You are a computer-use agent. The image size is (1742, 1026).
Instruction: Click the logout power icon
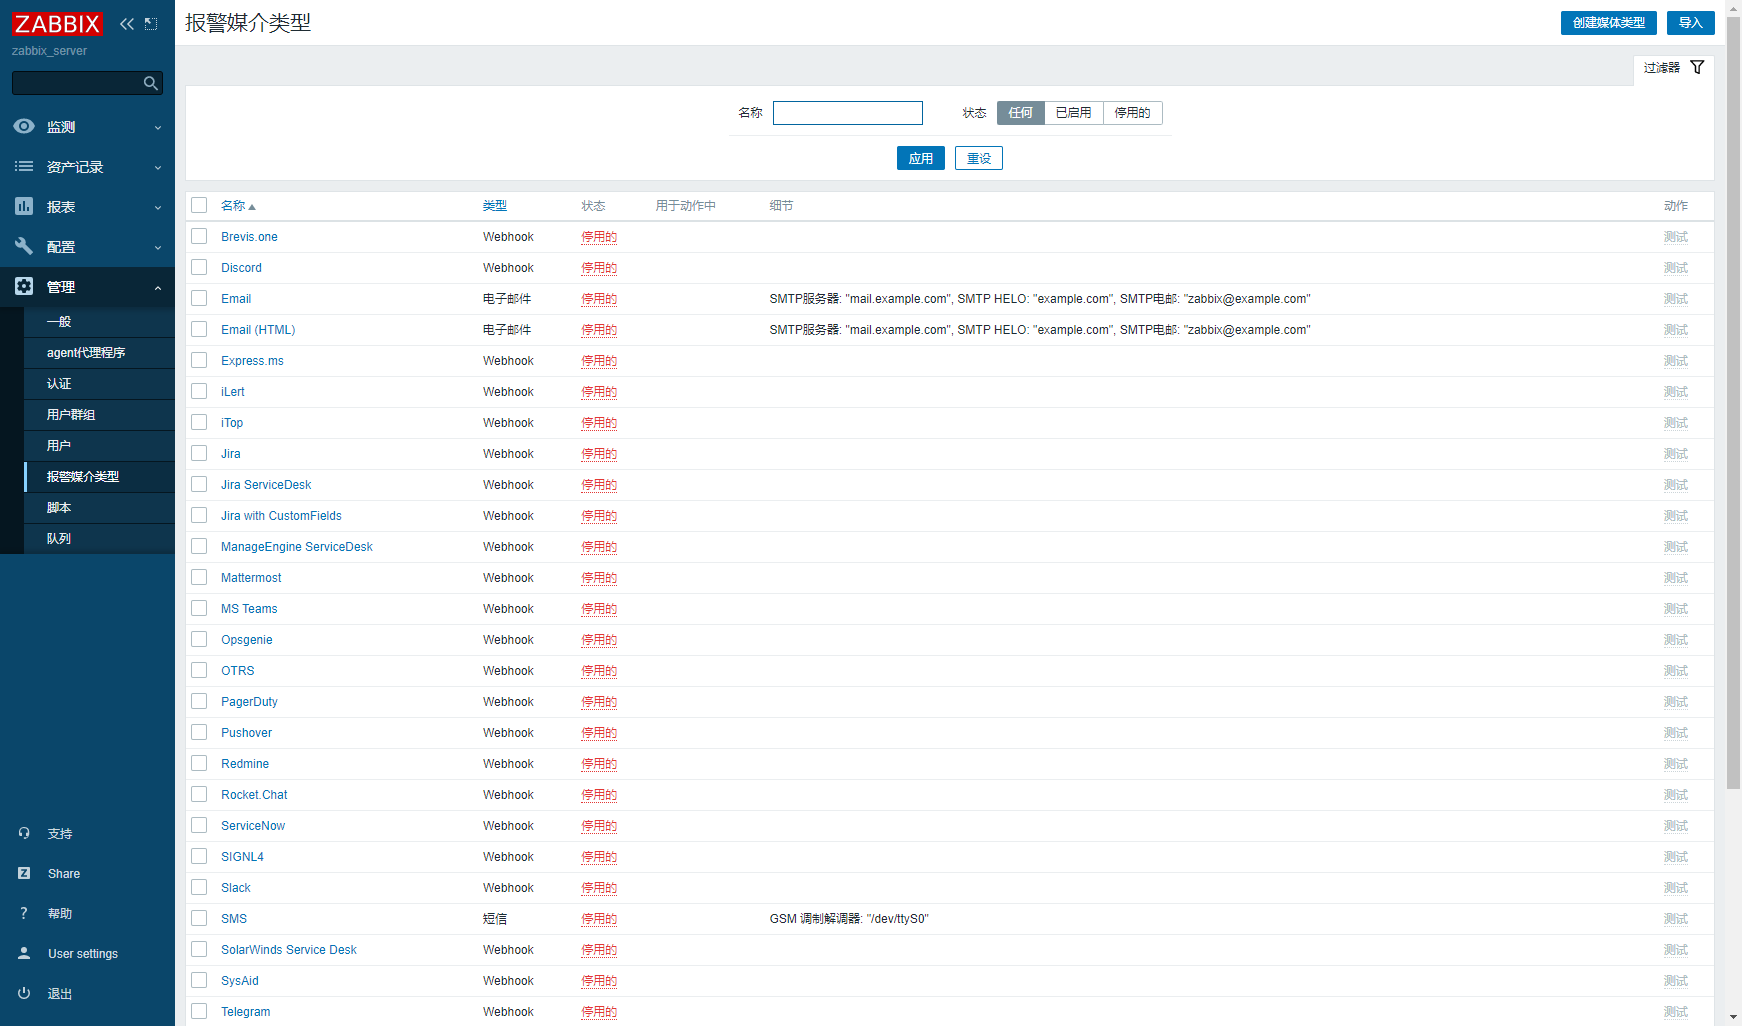pyautogui.click(x=24, y=993)
